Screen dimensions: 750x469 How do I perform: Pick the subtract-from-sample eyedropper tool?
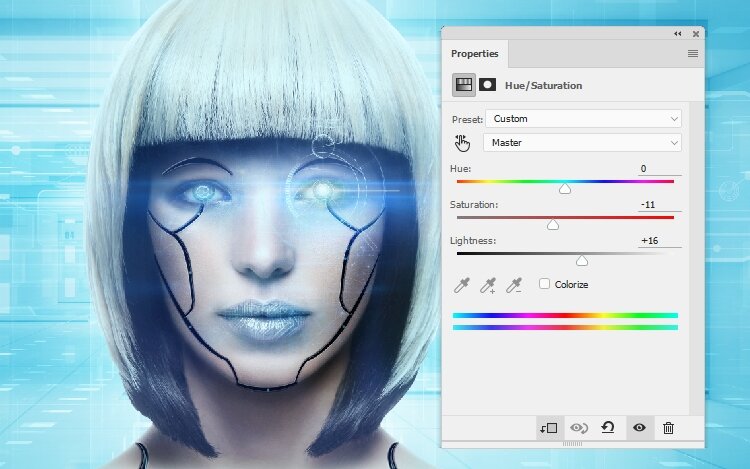pyautogui.click(x=514, y=285)
